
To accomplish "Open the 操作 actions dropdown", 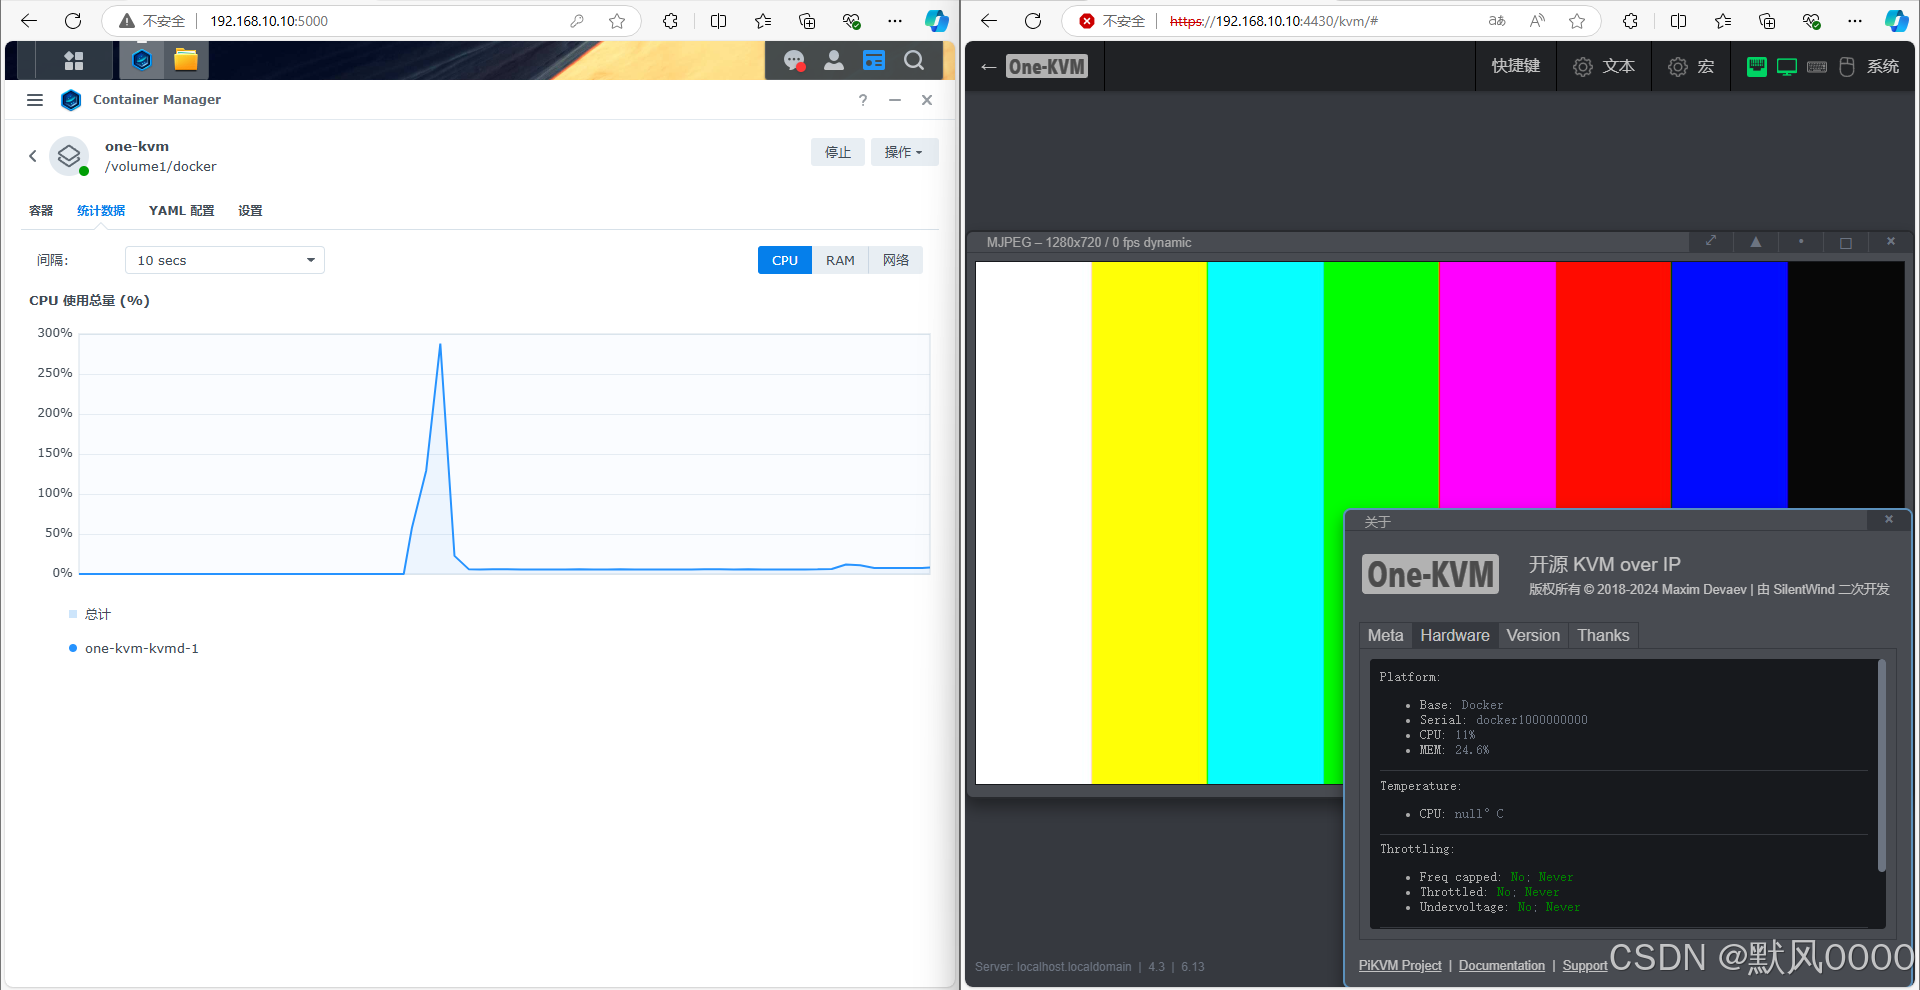I will coord(903,152).
